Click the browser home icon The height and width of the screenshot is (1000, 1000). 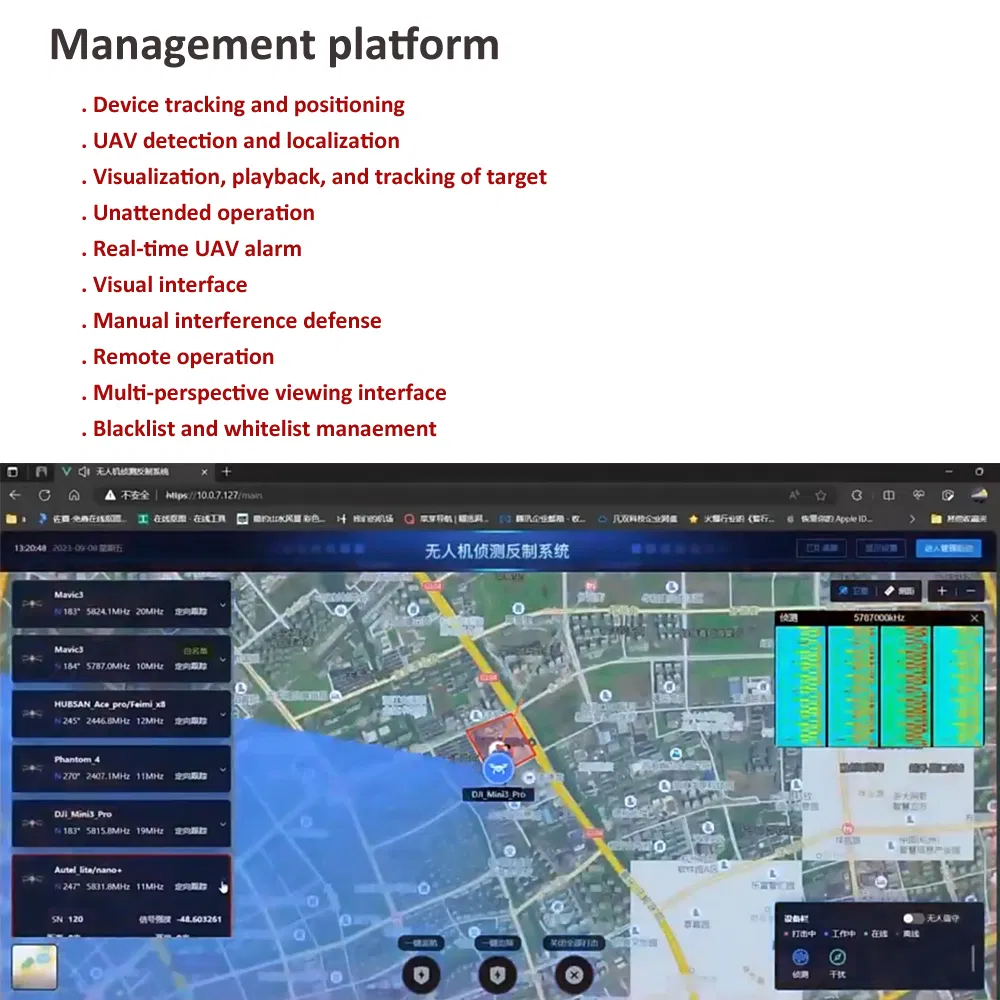tap(74, 495)
